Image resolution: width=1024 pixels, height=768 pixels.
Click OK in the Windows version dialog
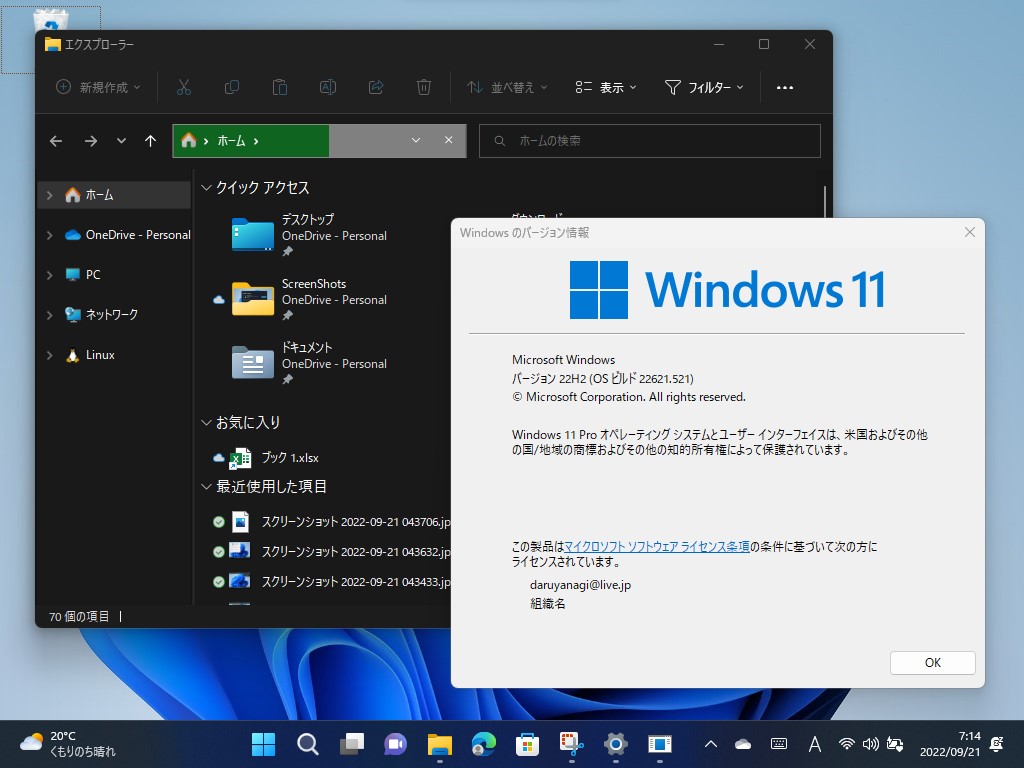(x=932, y=662)
